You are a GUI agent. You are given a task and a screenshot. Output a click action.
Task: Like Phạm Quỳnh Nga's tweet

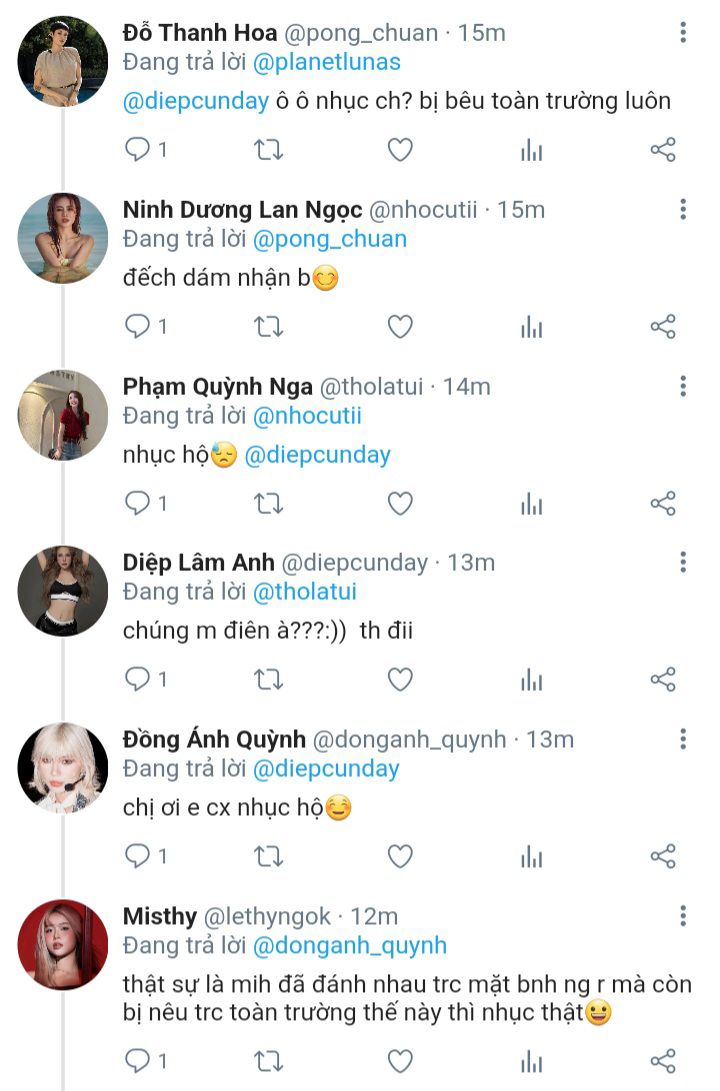pos(400,504)
